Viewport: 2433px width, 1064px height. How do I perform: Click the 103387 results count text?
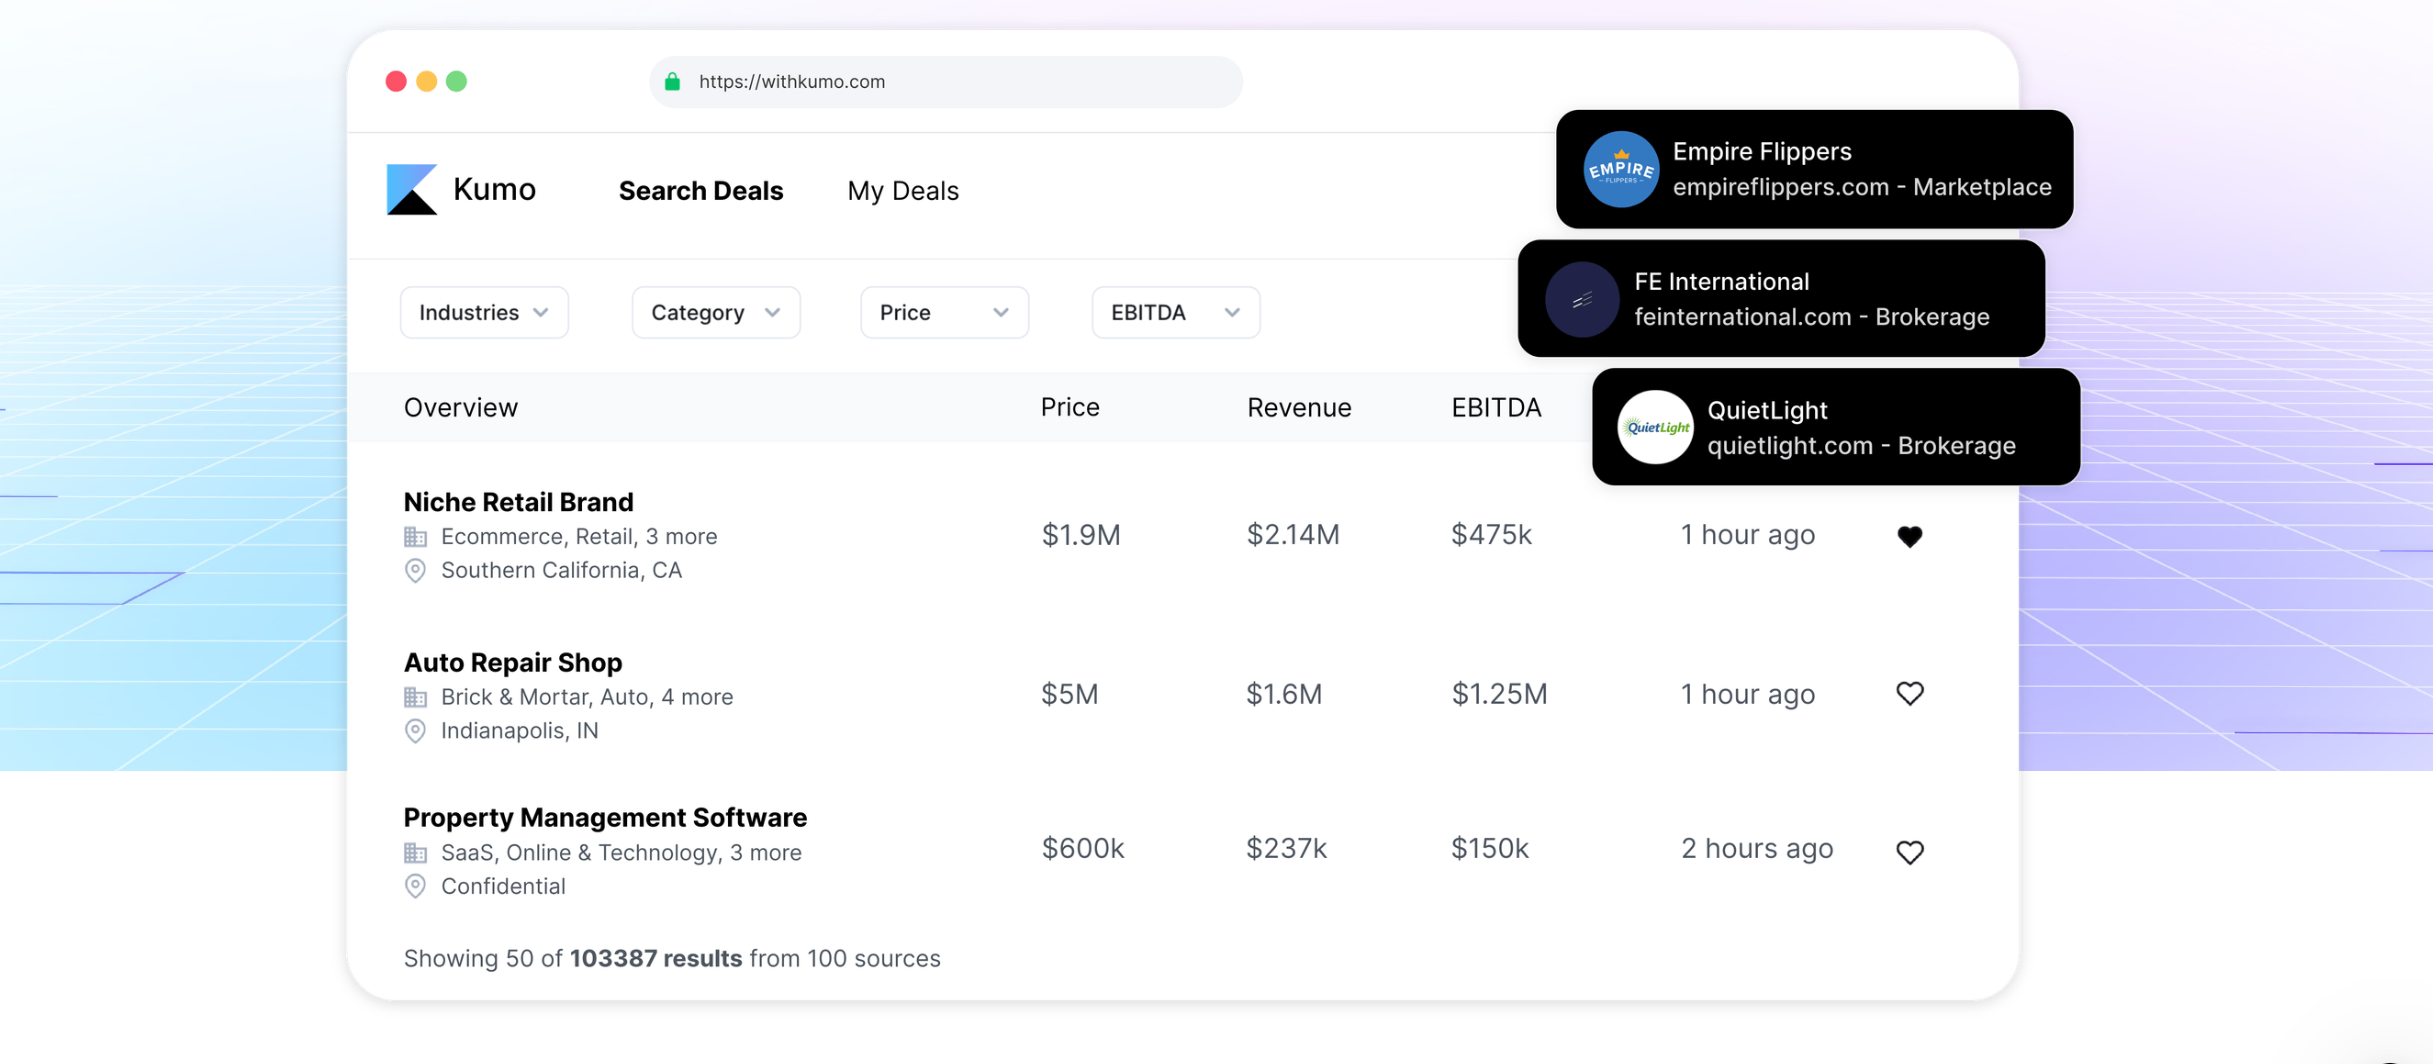click(x=656, y=958)
